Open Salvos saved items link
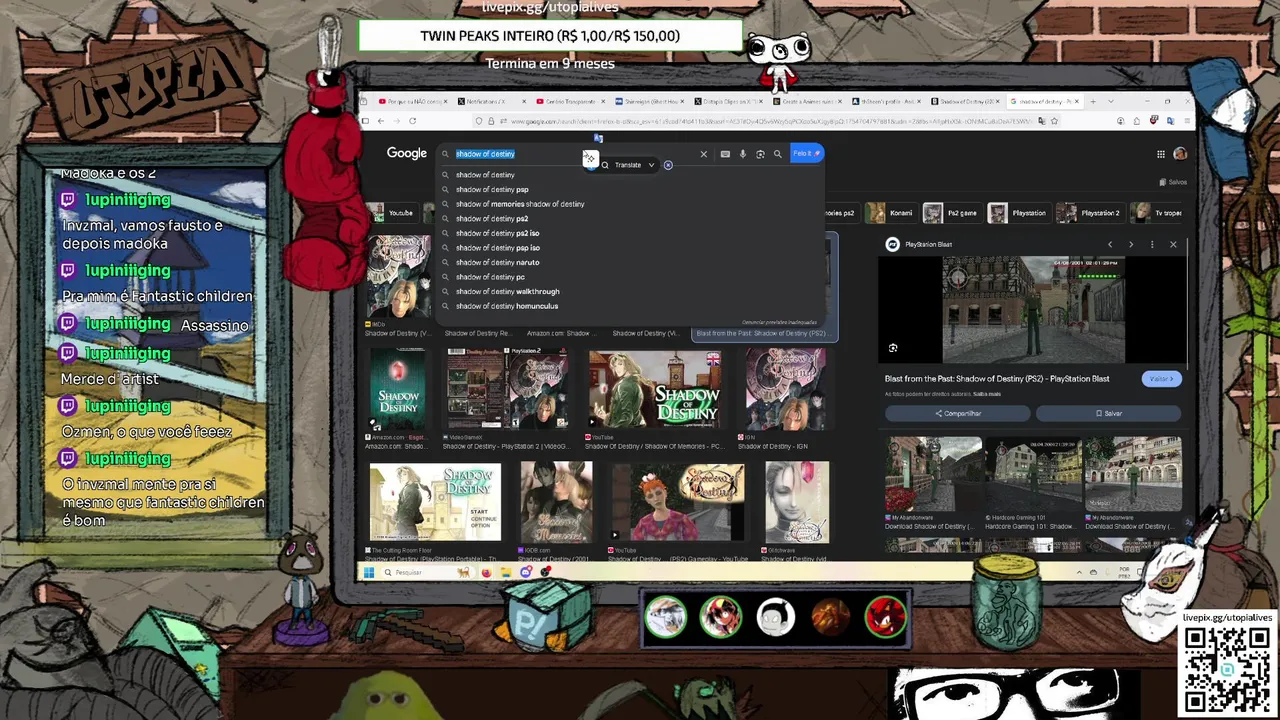This screenshot has height=720, width=1280. click(x=1174, y=182)
